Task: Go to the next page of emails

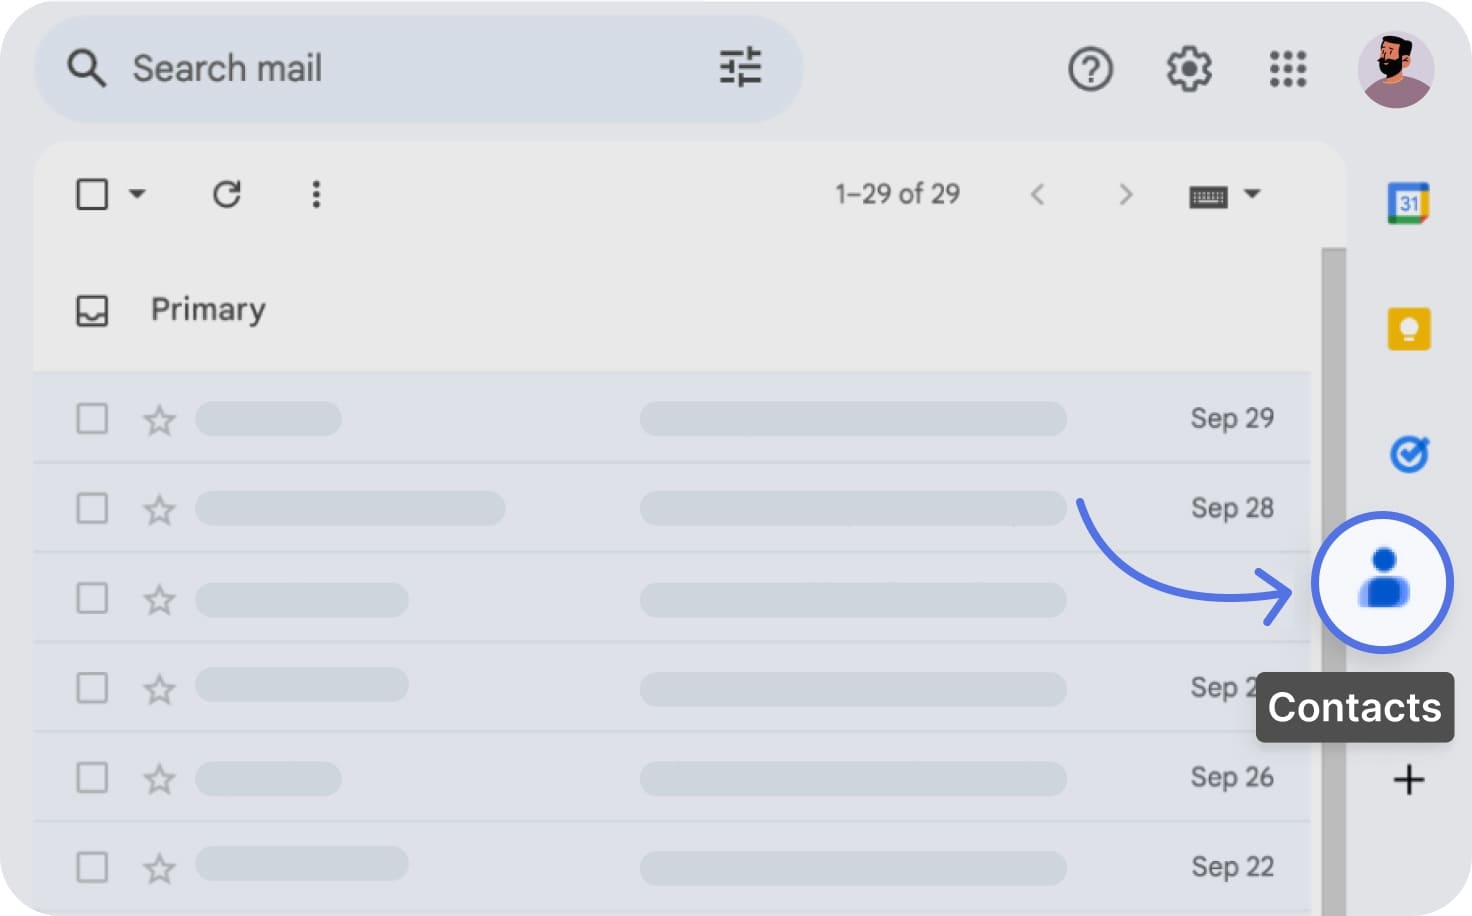Action: click(1126, 194)
